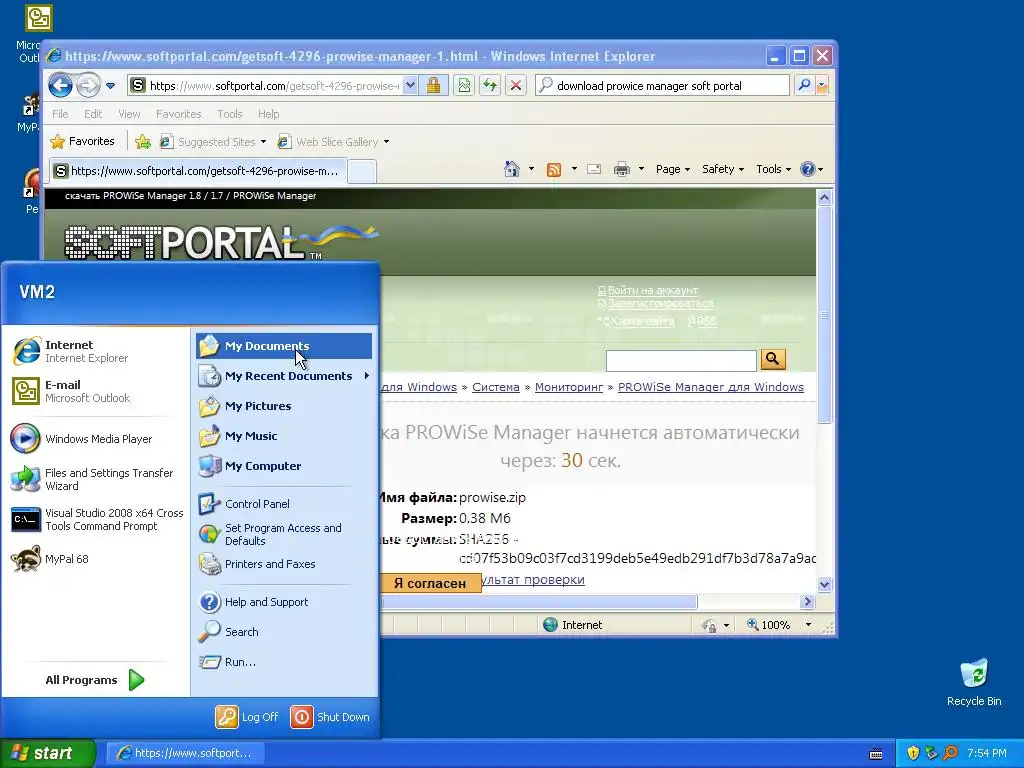The image size is (1024, 768).
Task: Open Web Slice Gallery dropdown
Action: pyautogui.click(x=333, y=142)
